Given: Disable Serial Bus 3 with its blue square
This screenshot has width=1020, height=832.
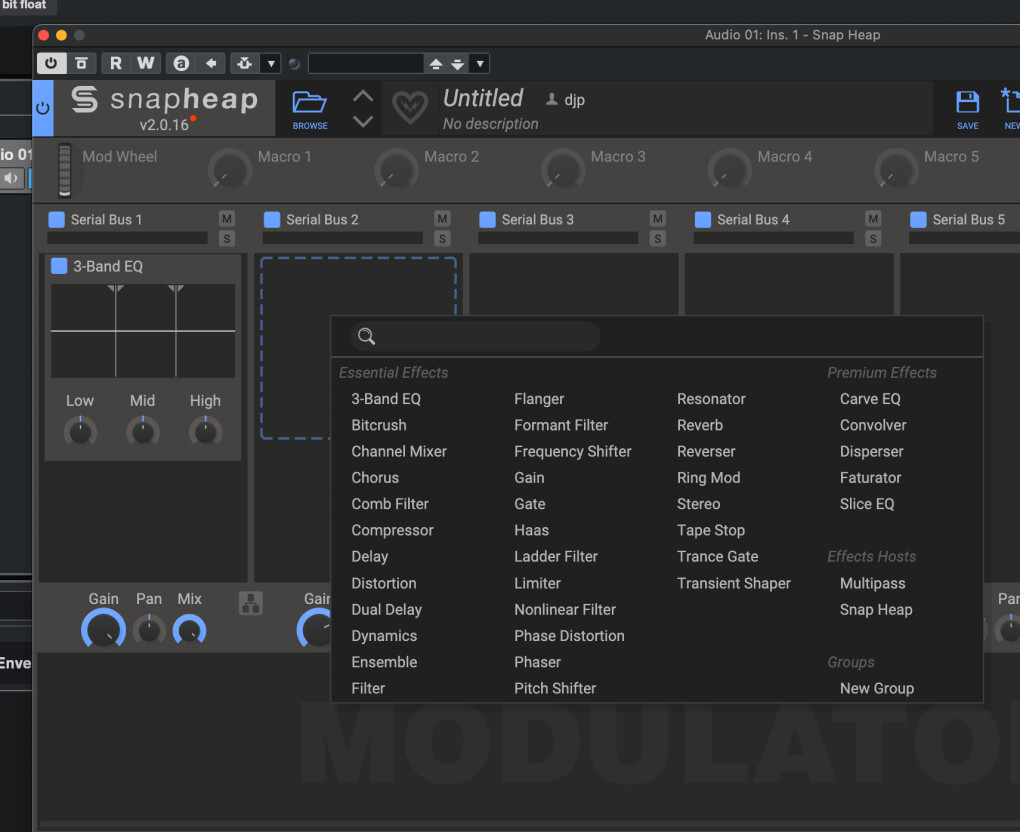Looking at the screenshot, I should coord(487,220).
